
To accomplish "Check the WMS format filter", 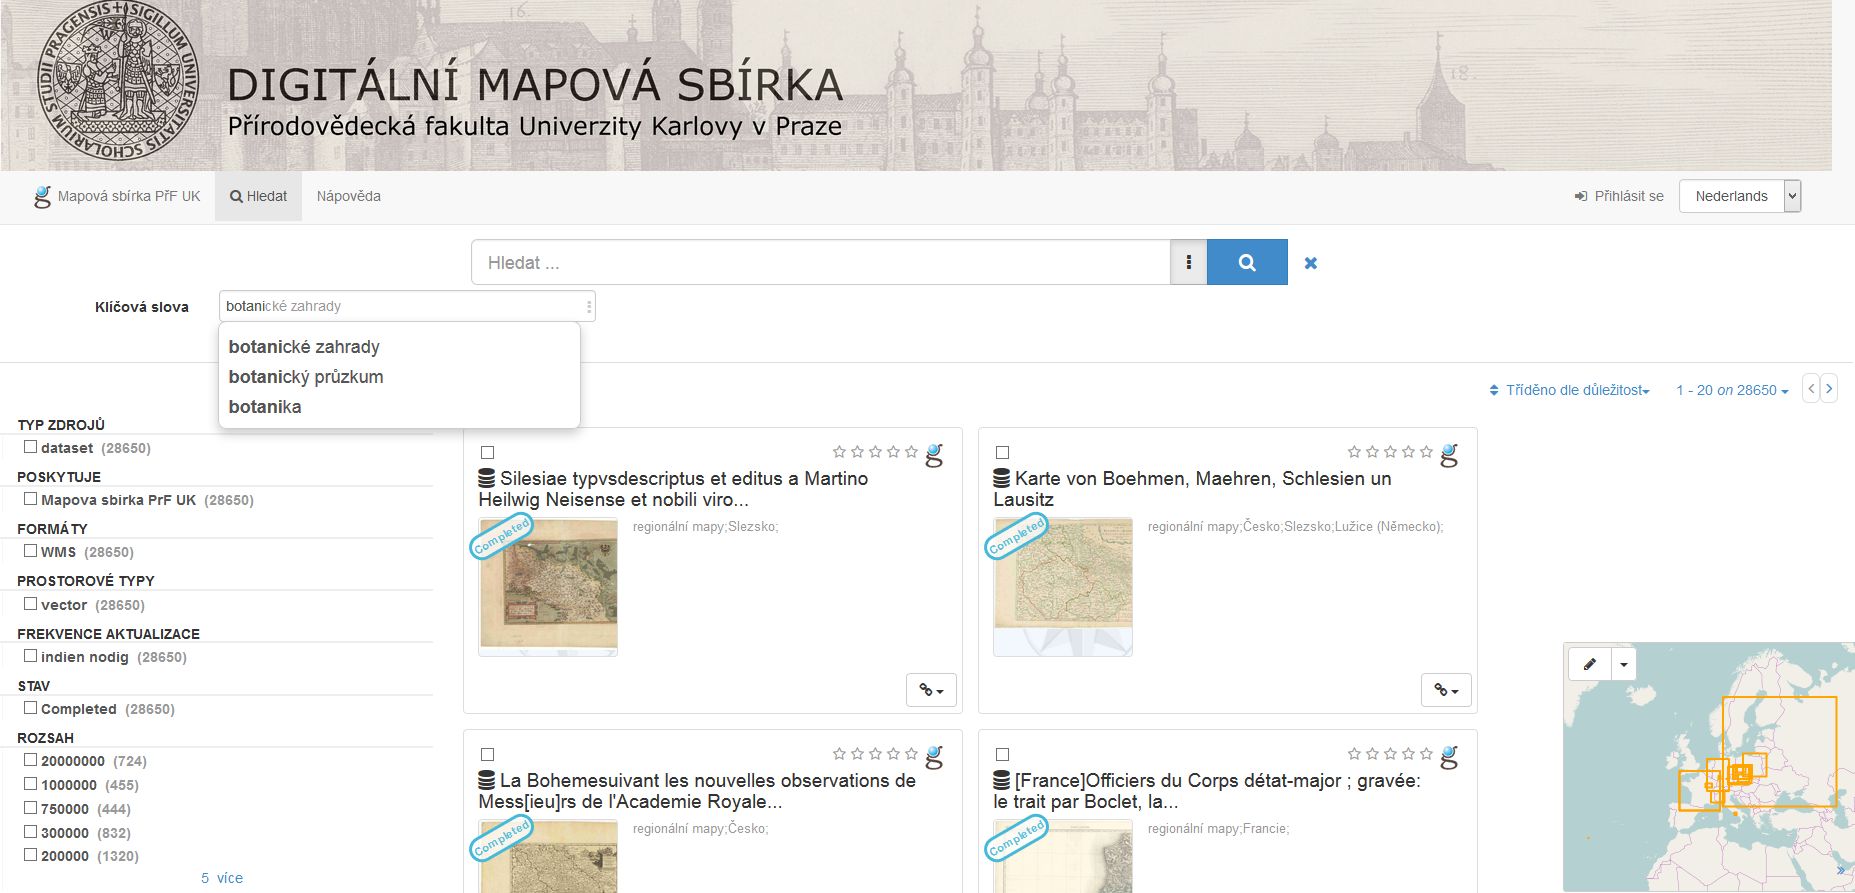I will [x=31, y=550].
